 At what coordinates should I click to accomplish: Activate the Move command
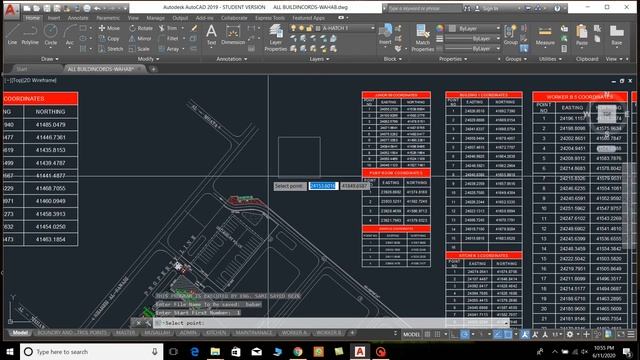(109, 28)
